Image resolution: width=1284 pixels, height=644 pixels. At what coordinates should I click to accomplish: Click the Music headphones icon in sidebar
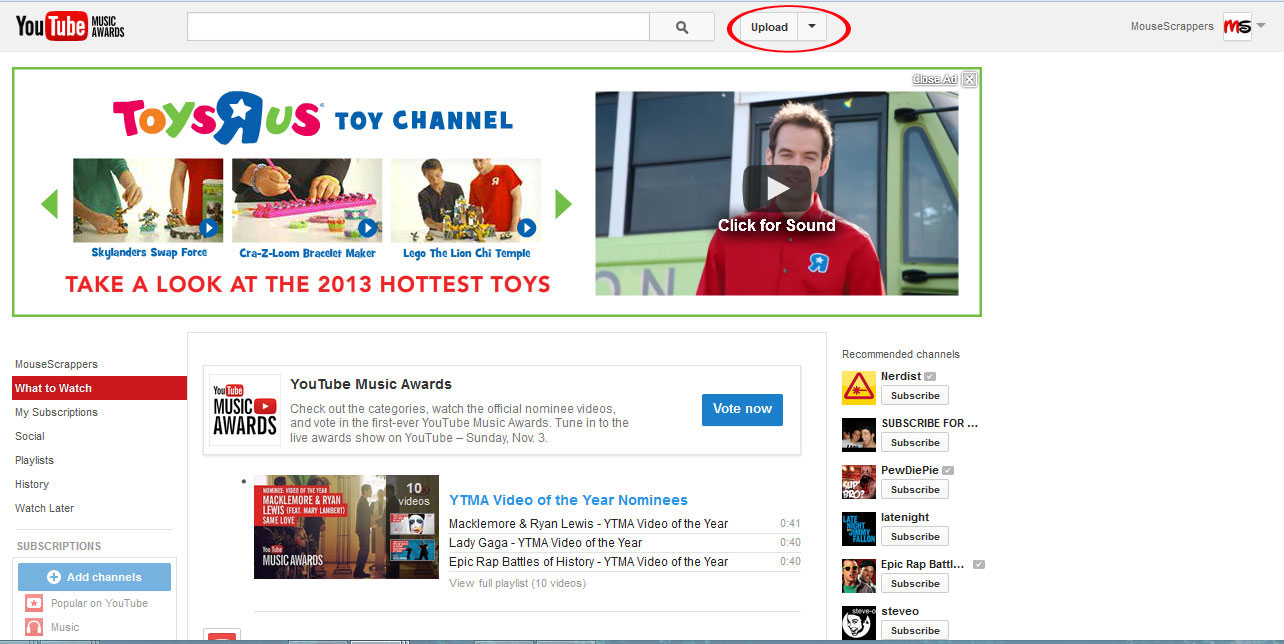34,627
